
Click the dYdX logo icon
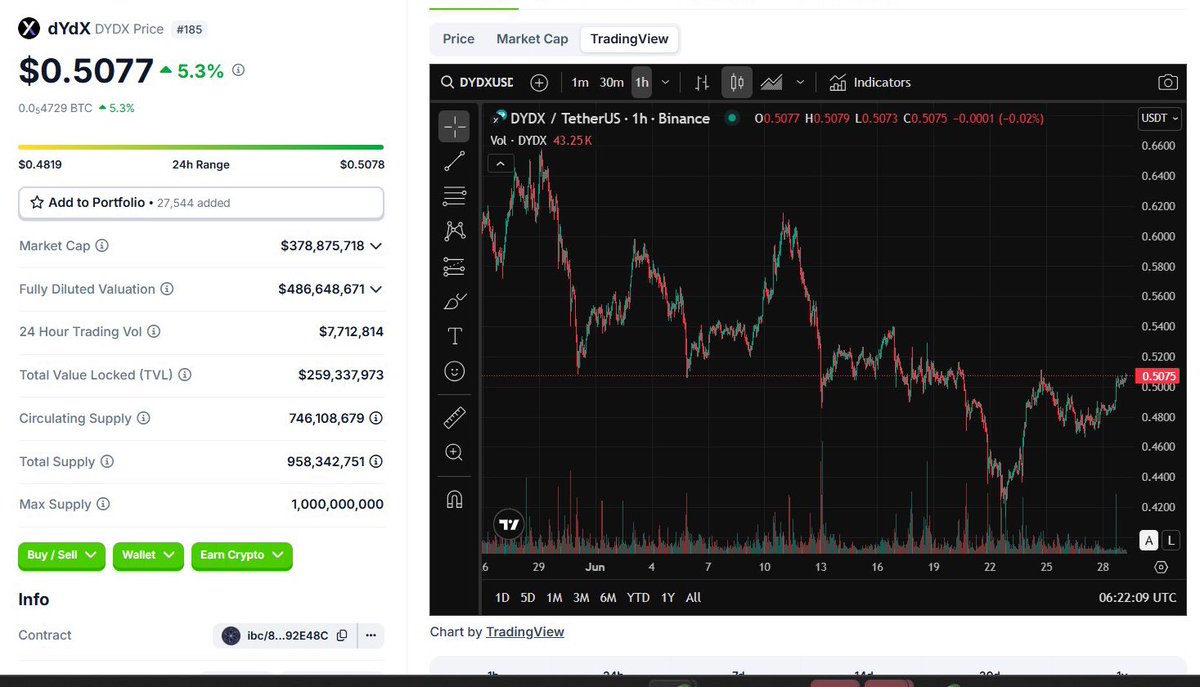coord(30,29)
